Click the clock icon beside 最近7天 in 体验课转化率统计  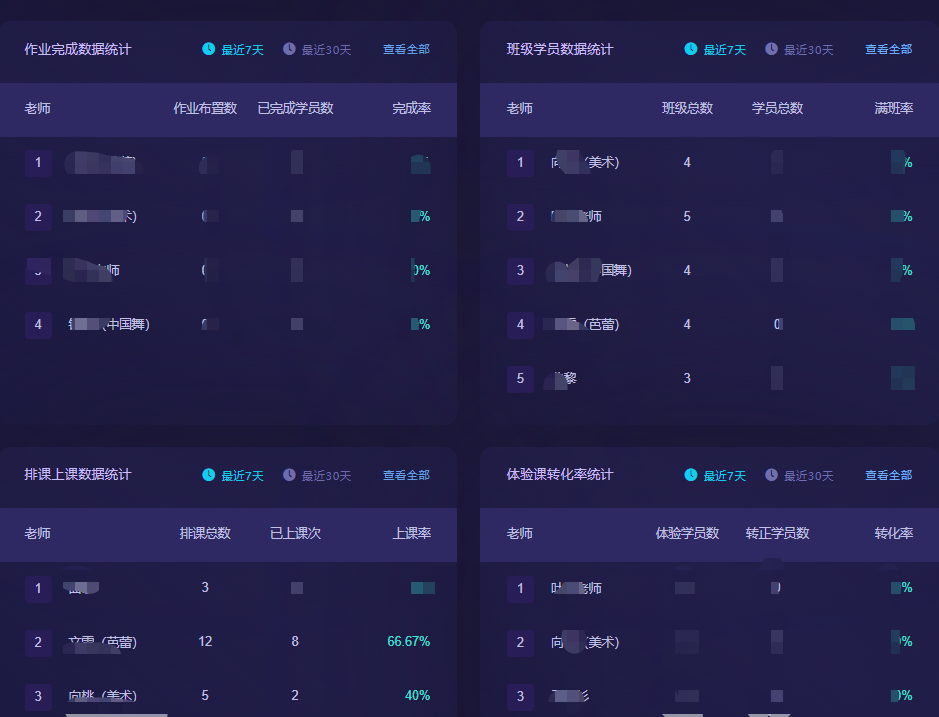pos(690,474)
